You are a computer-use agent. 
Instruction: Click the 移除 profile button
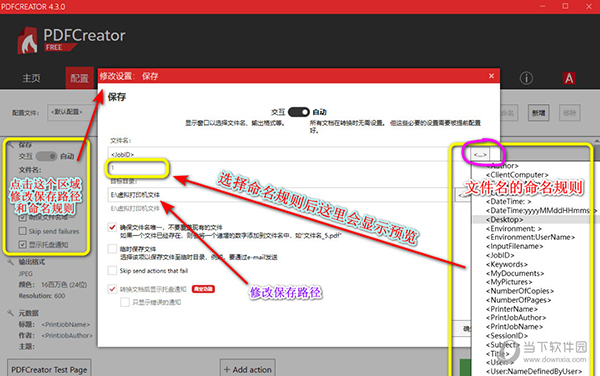[x=570, y=113]
